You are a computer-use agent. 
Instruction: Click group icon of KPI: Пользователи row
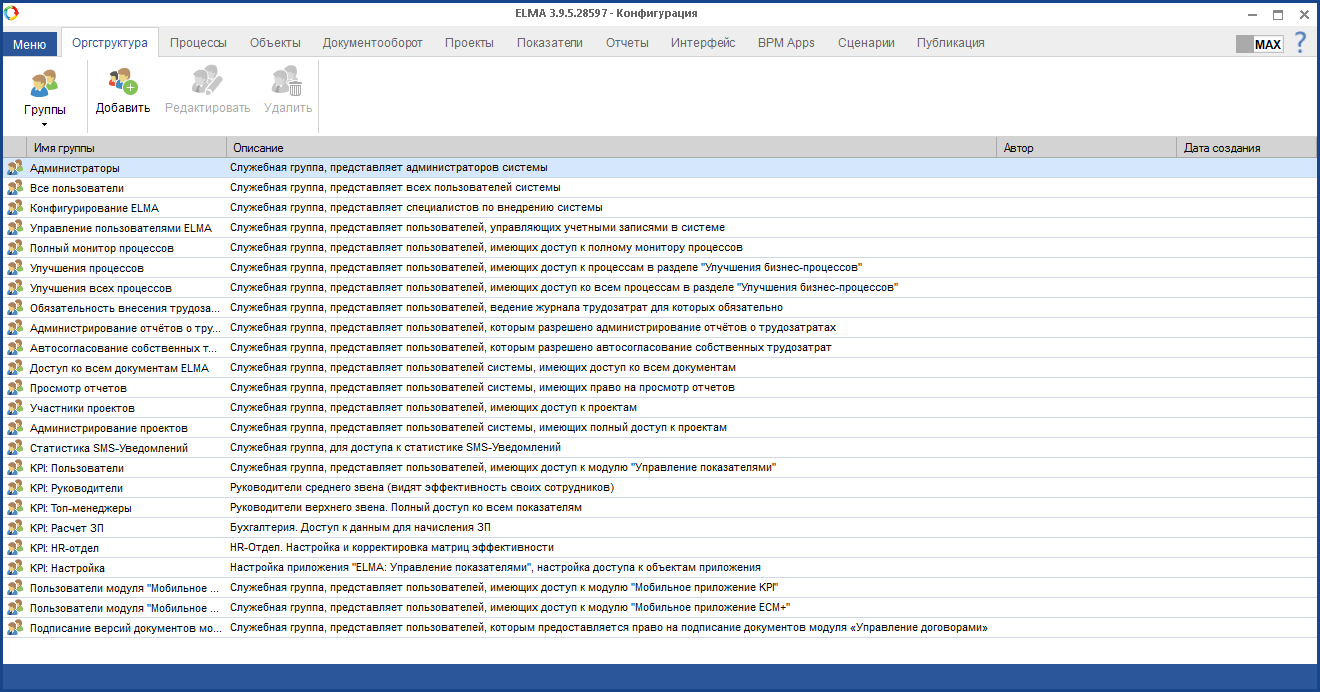(15, 468)
